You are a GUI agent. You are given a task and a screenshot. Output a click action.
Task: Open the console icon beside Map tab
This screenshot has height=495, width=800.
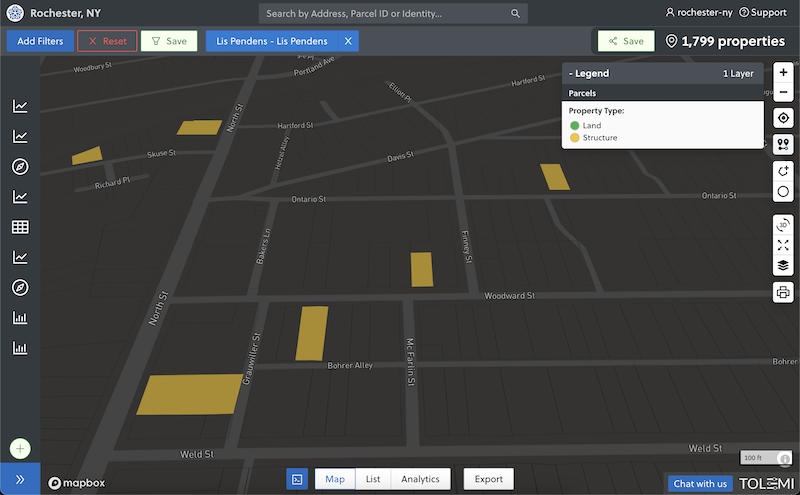point(297,479)
